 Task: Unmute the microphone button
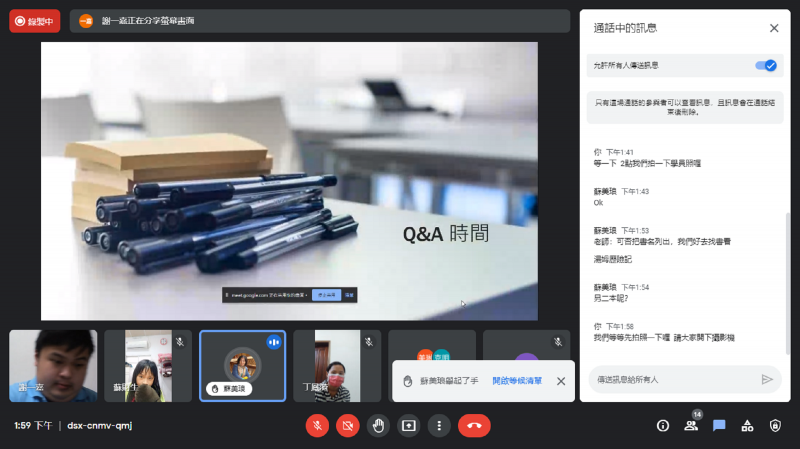click(x=317, y=426)
